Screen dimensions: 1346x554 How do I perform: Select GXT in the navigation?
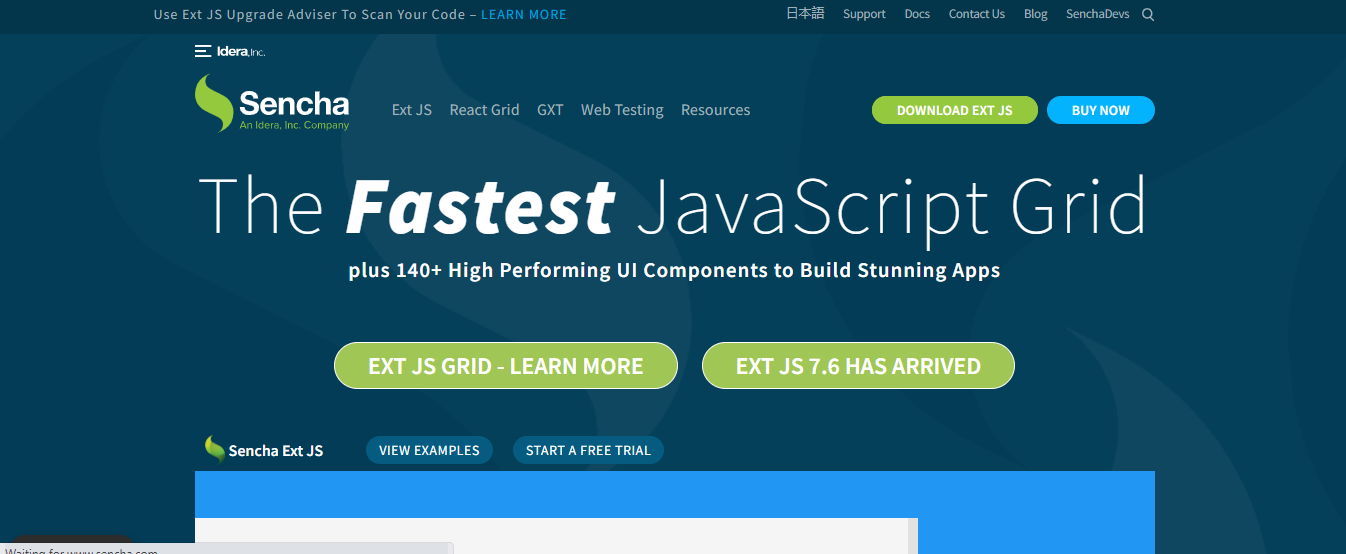click(550, 110)
